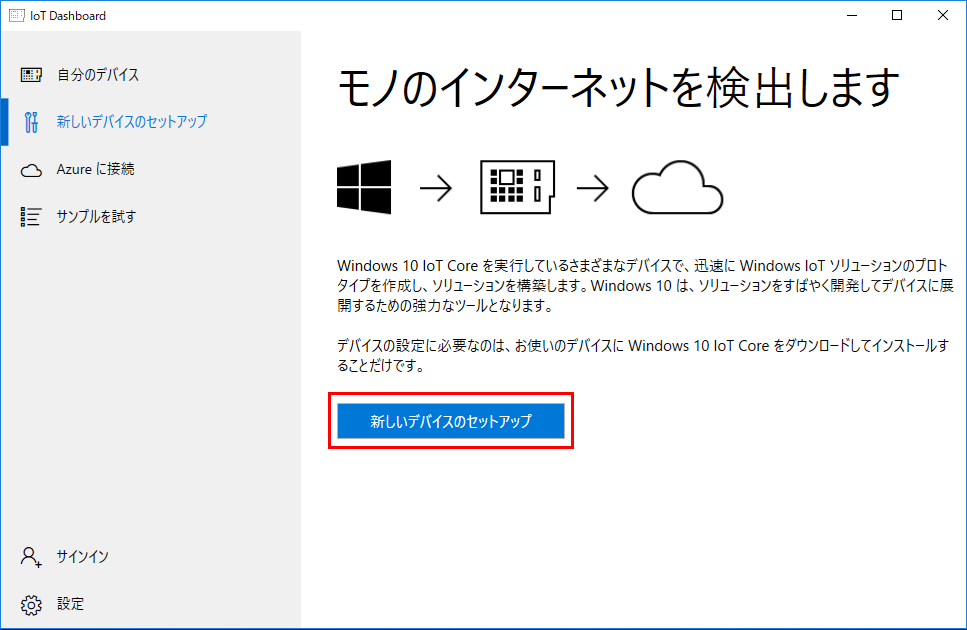Screen dimensions: 967x630
Task: Click the cloud icon beside Azure に接続
Action: point(31,170)
